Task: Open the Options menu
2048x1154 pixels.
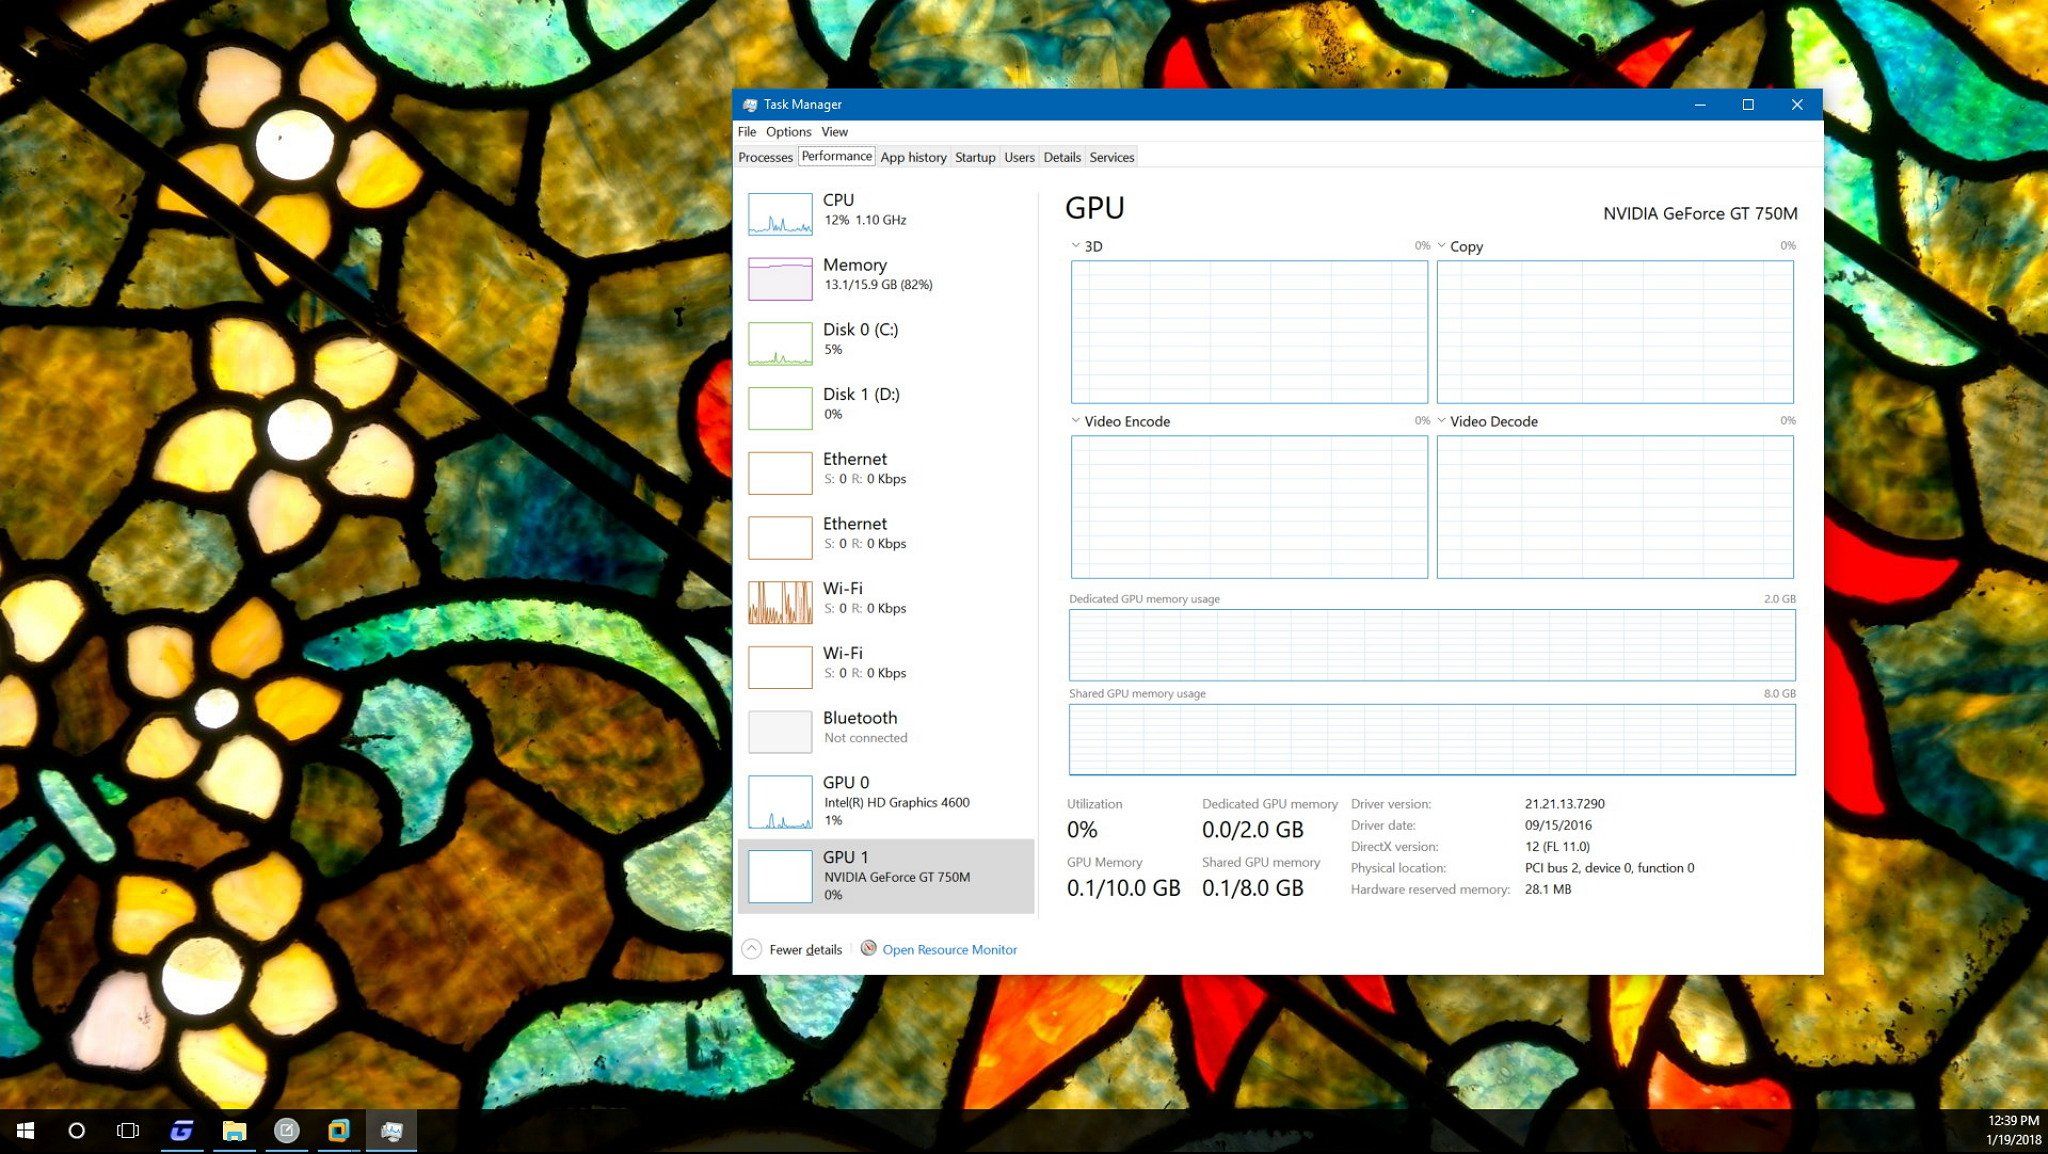Action: [788, 132]
